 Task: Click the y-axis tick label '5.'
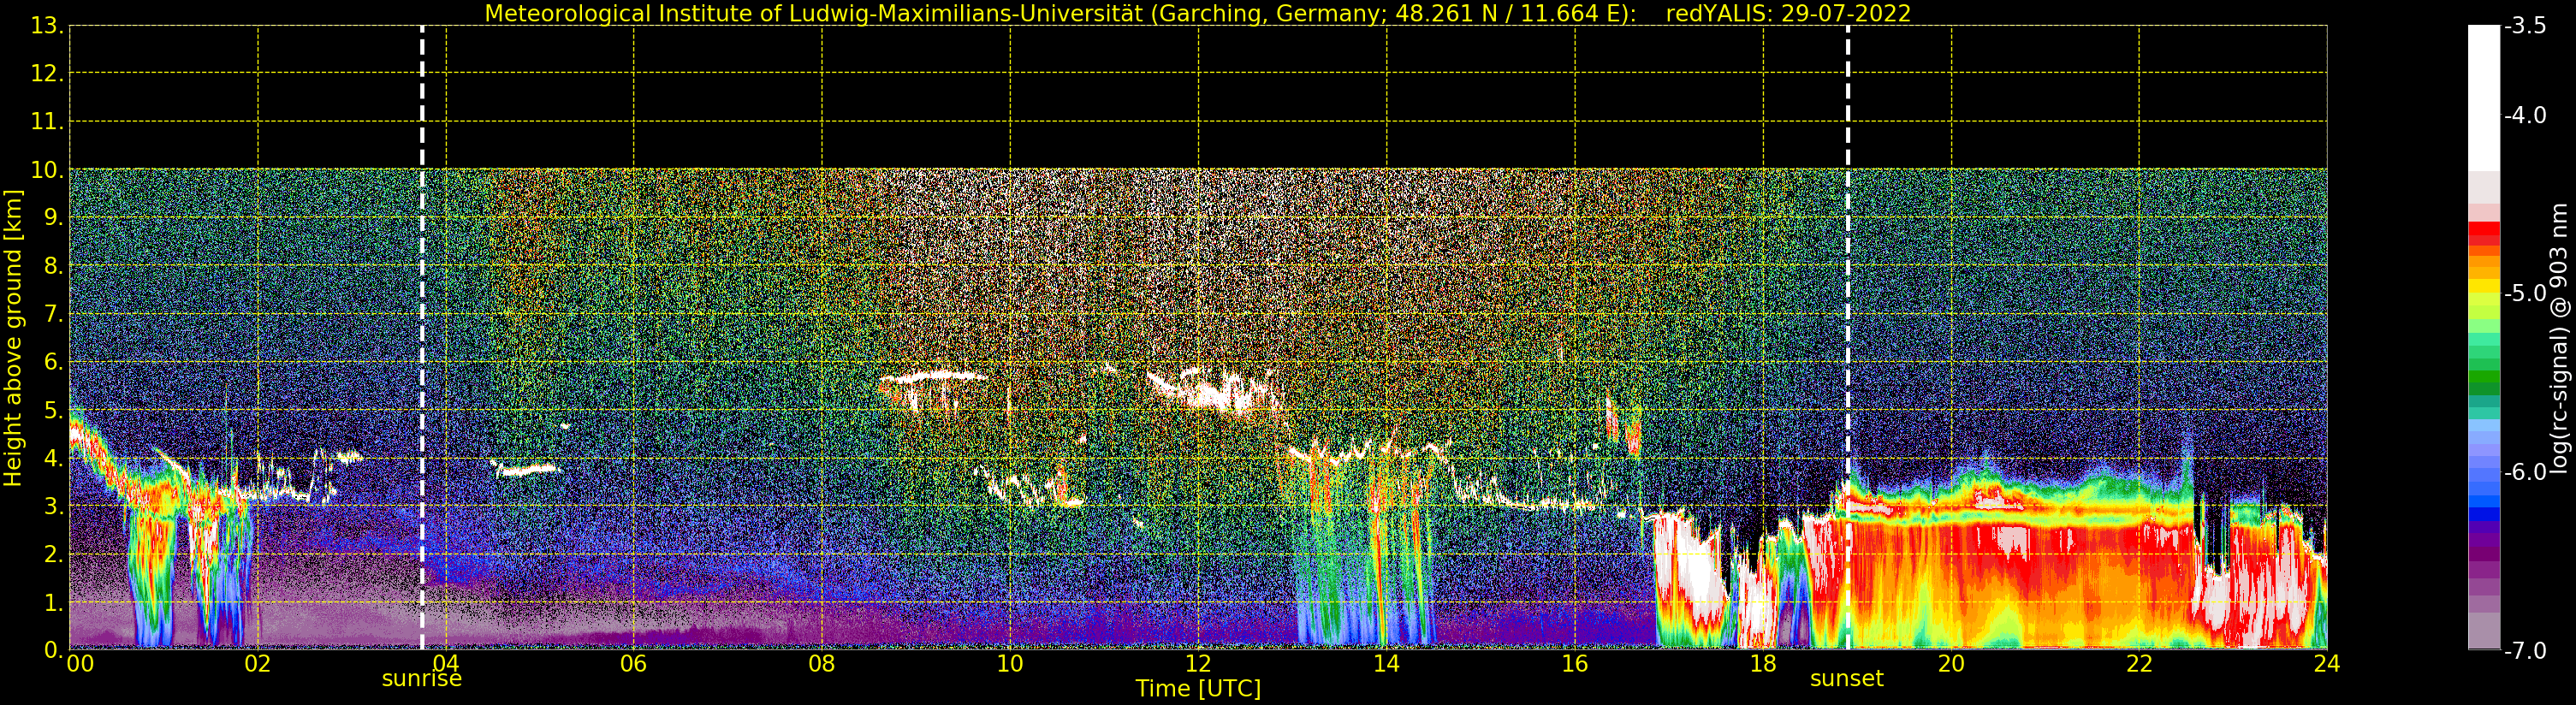pyautogui.click(x=53, y=410)
